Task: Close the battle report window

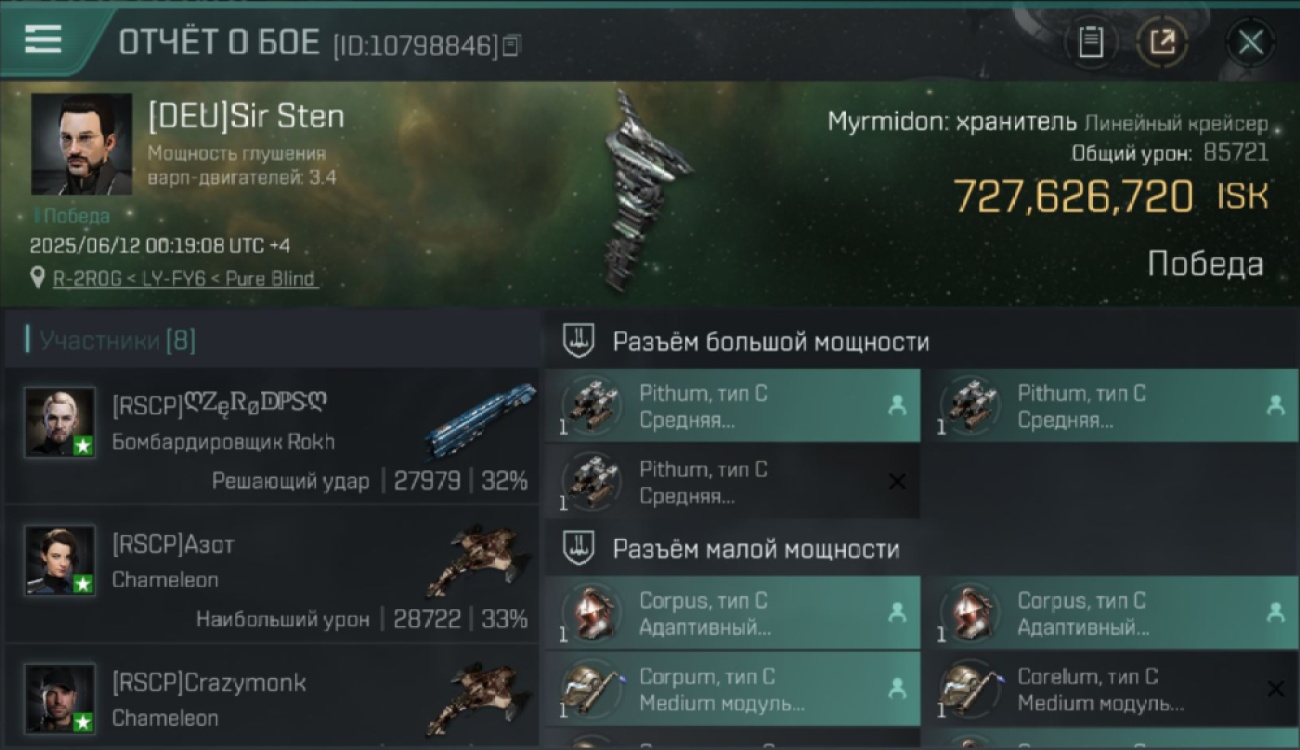Action: click(x=1250, y=43)
